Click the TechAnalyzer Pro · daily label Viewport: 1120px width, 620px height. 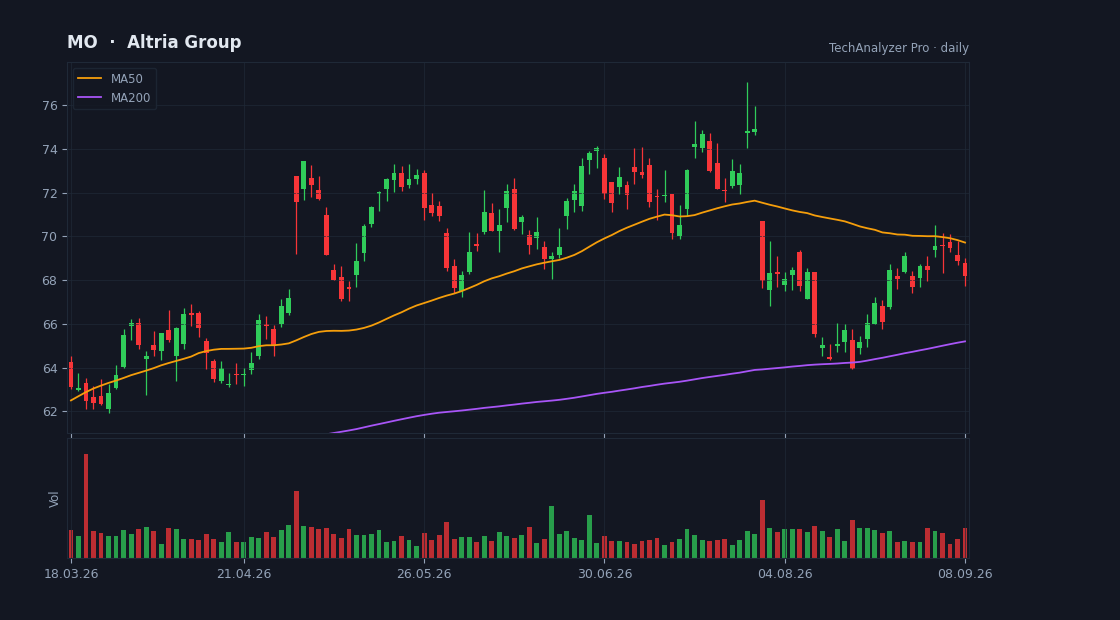[x=899, y=48]
